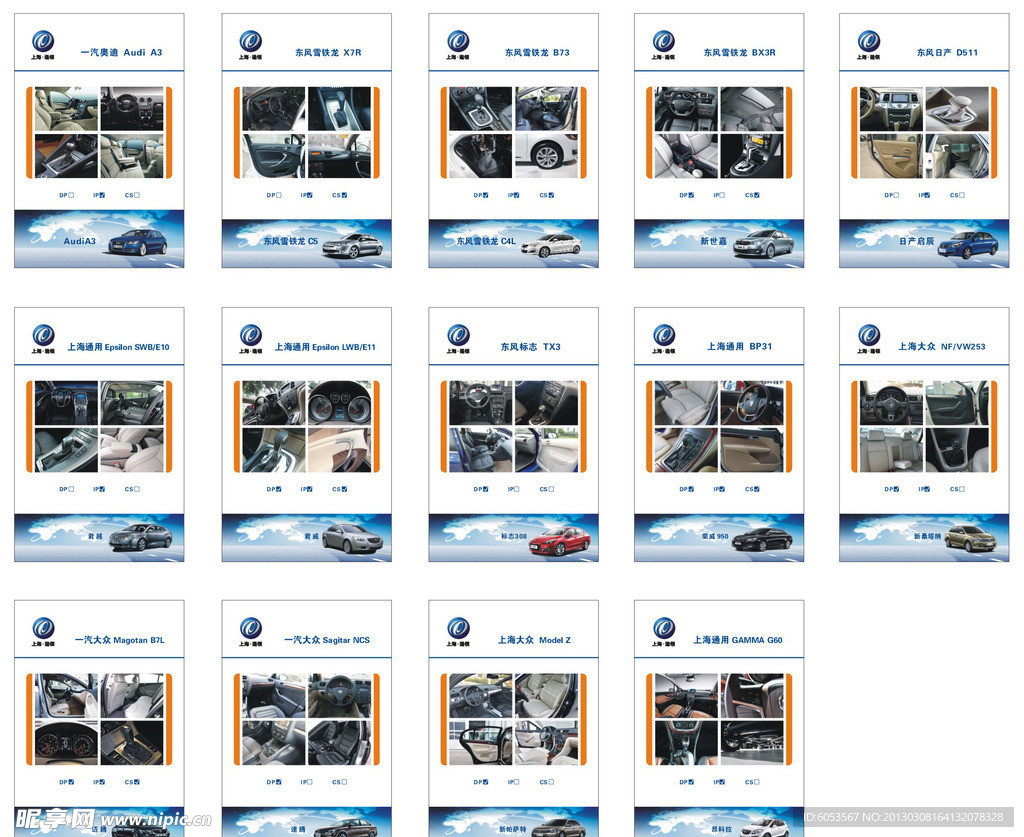
Task: Toggle the DP checkbox on the X7R card
Action: [x=279, y=195]
